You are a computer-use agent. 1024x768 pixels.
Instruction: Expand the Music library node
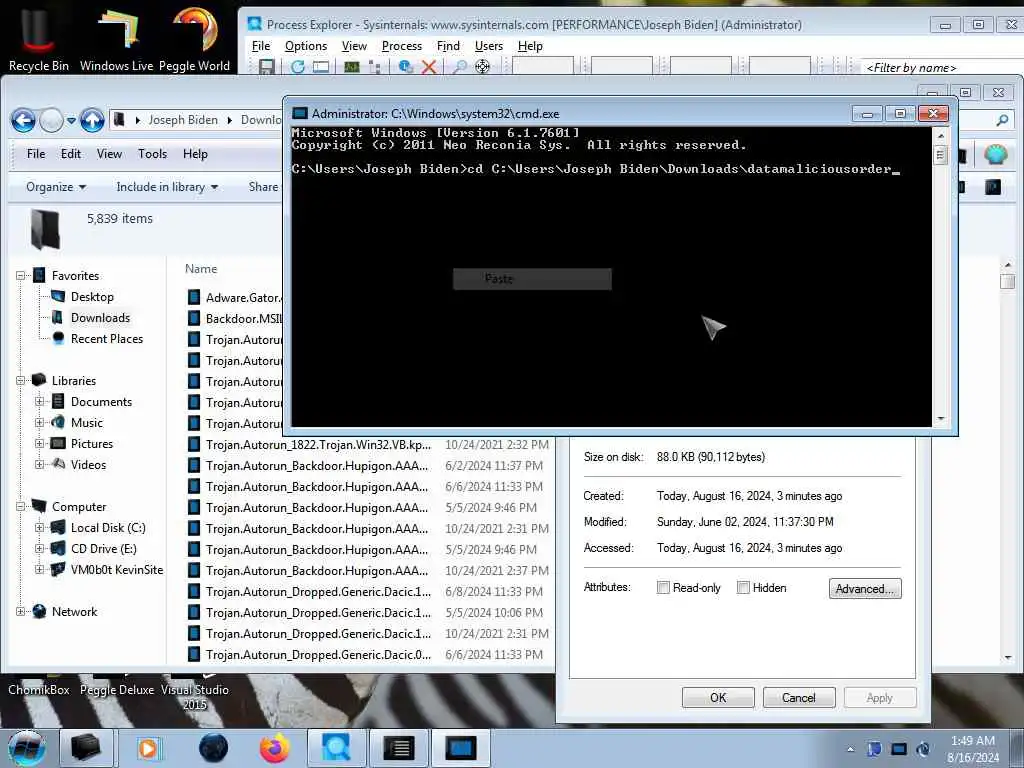(39, 423)
